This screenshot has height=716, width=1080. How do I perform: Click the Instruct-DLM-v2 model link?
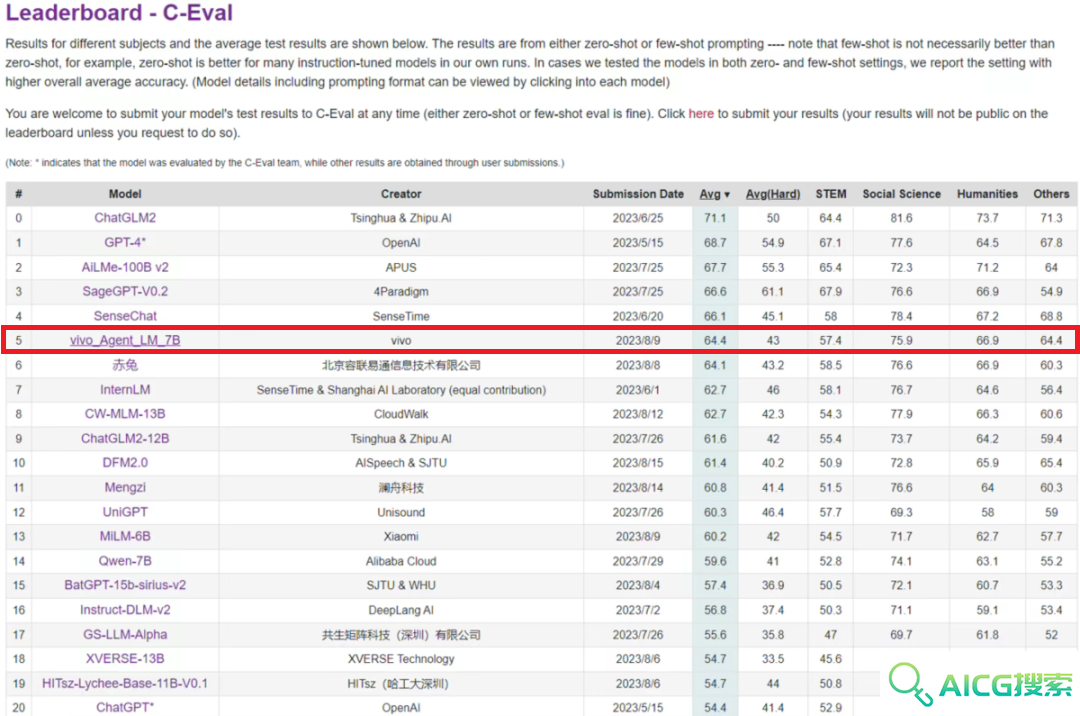(125, 610)
